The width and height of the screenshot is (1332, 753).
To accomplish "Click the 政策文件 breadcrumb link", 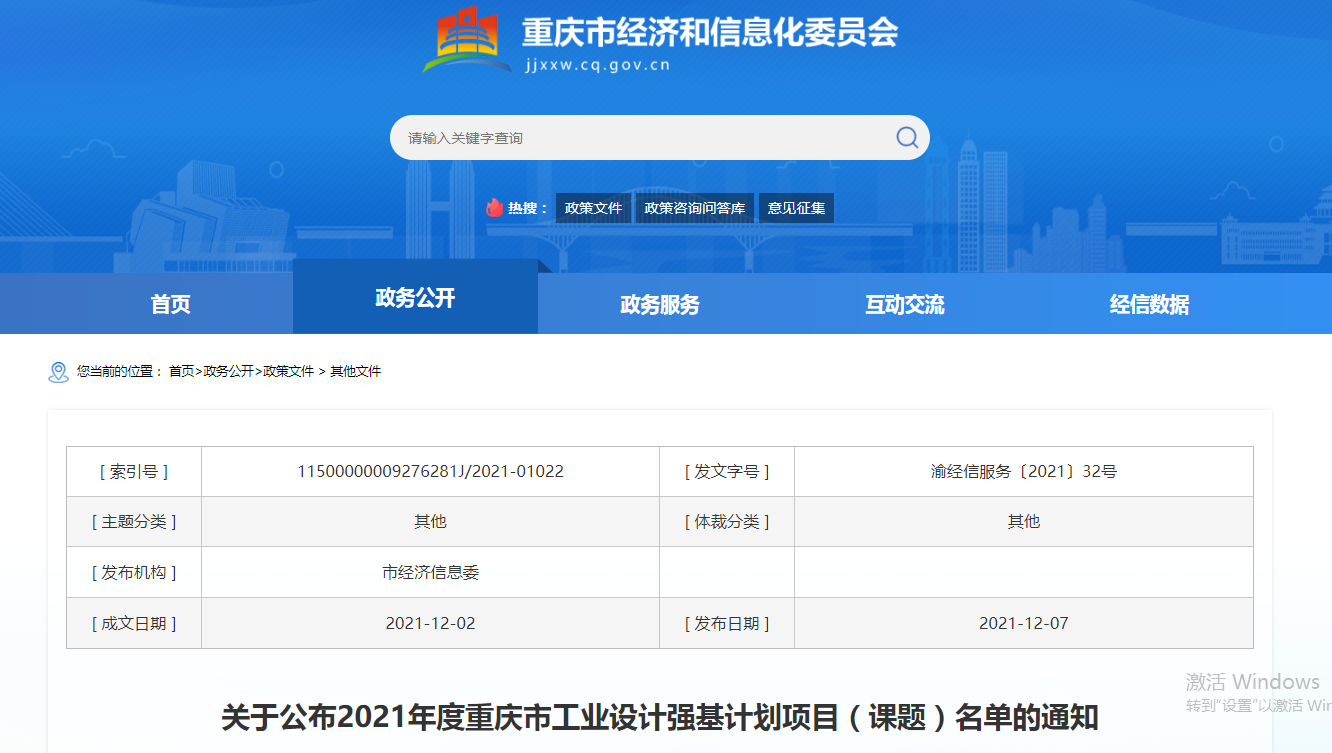I will (x=289, y=371).
